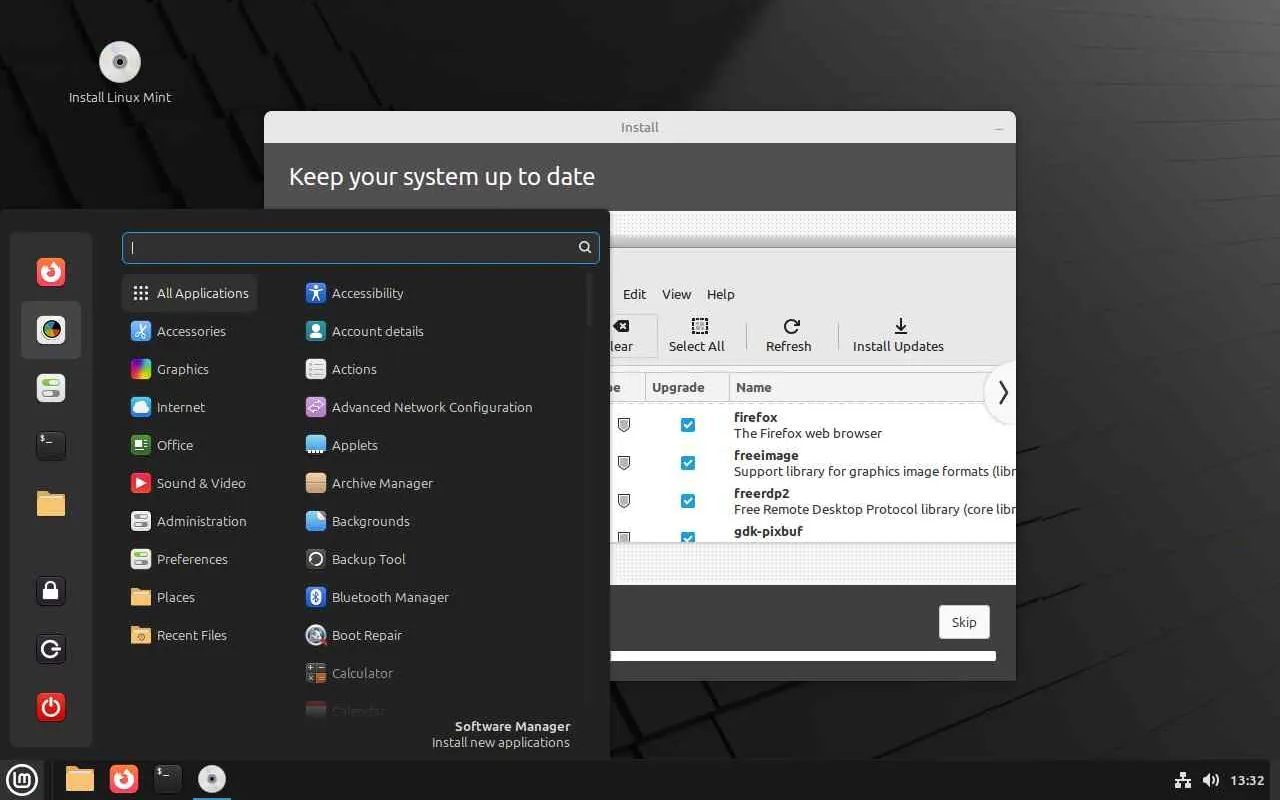Viewport: 1280px width, 800px height.
Task: Click the Name column header
Action: pos(858,387)
